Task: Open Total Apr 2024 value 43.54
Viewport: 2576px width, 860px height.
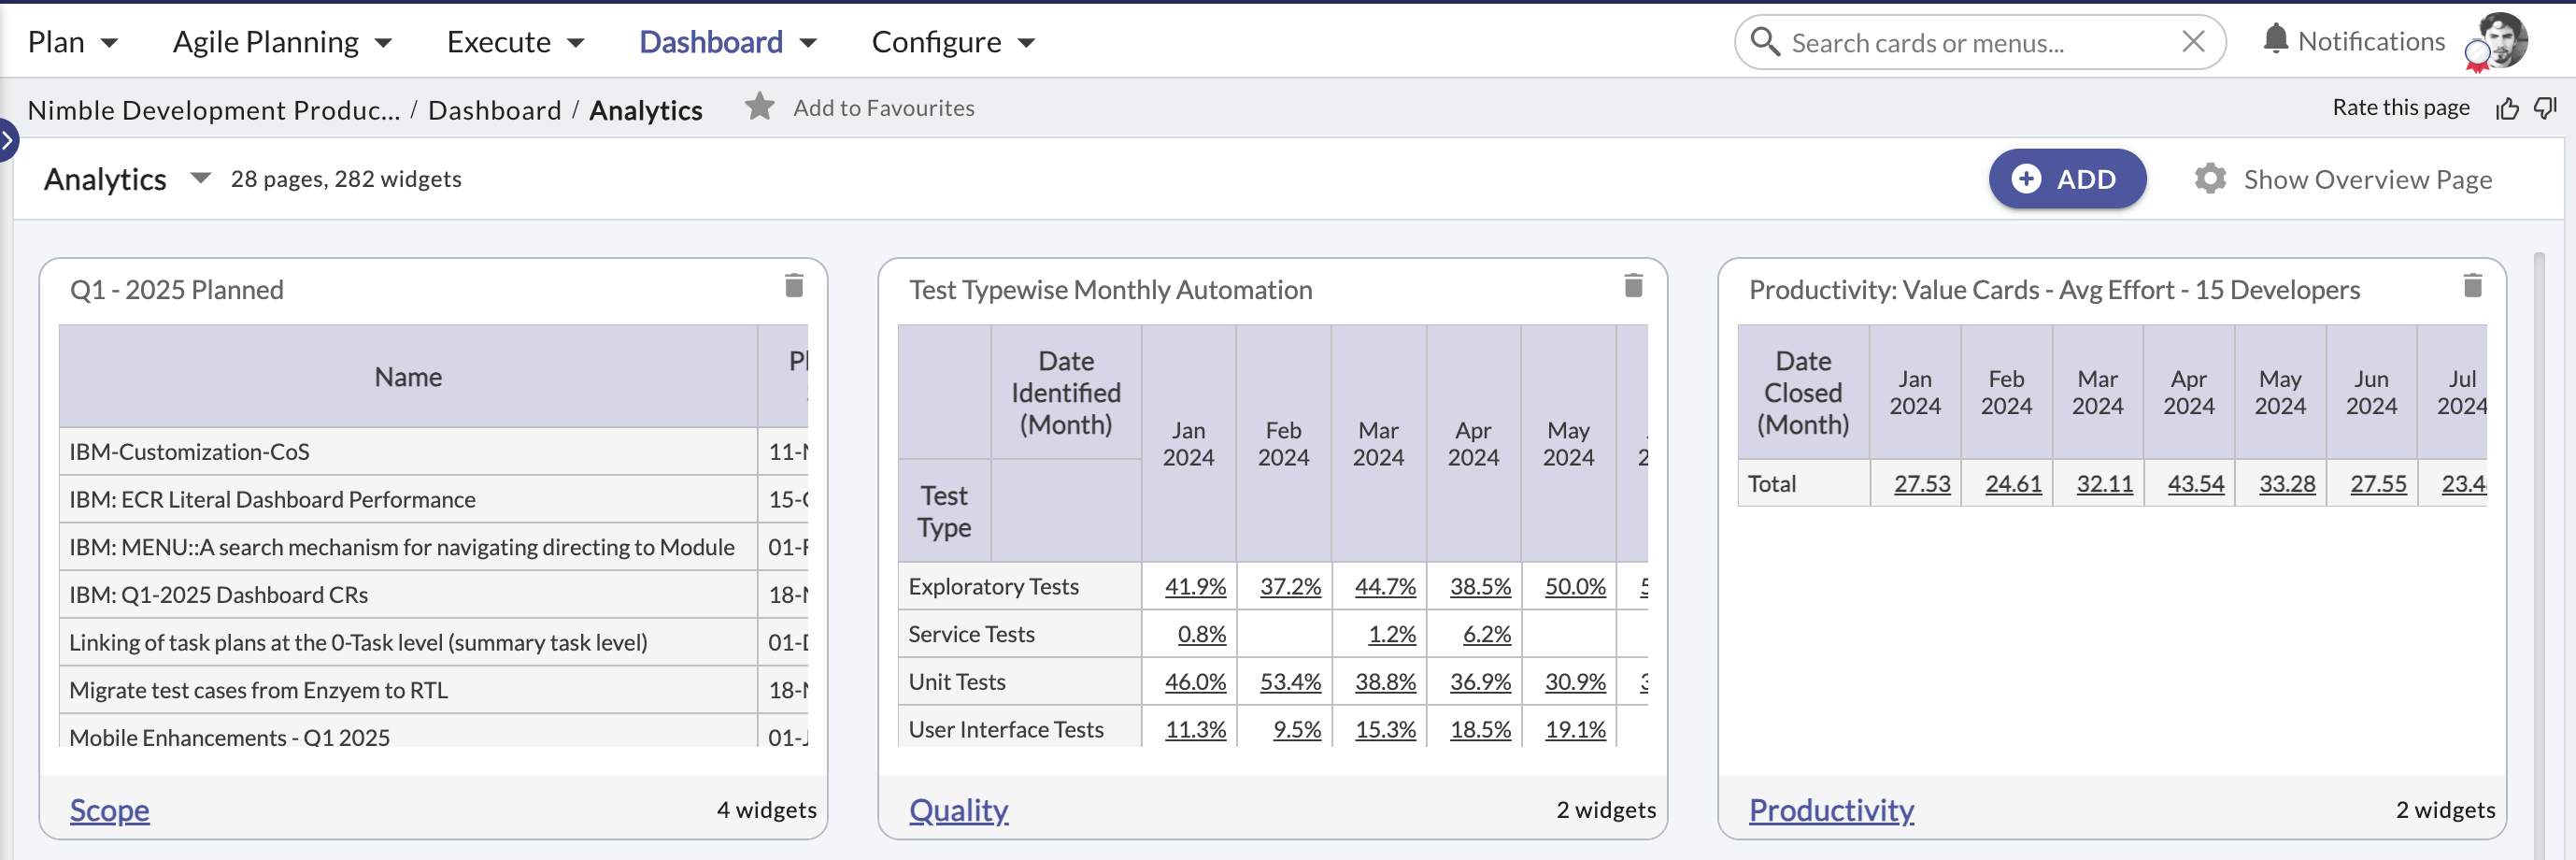Action: 2195,484
